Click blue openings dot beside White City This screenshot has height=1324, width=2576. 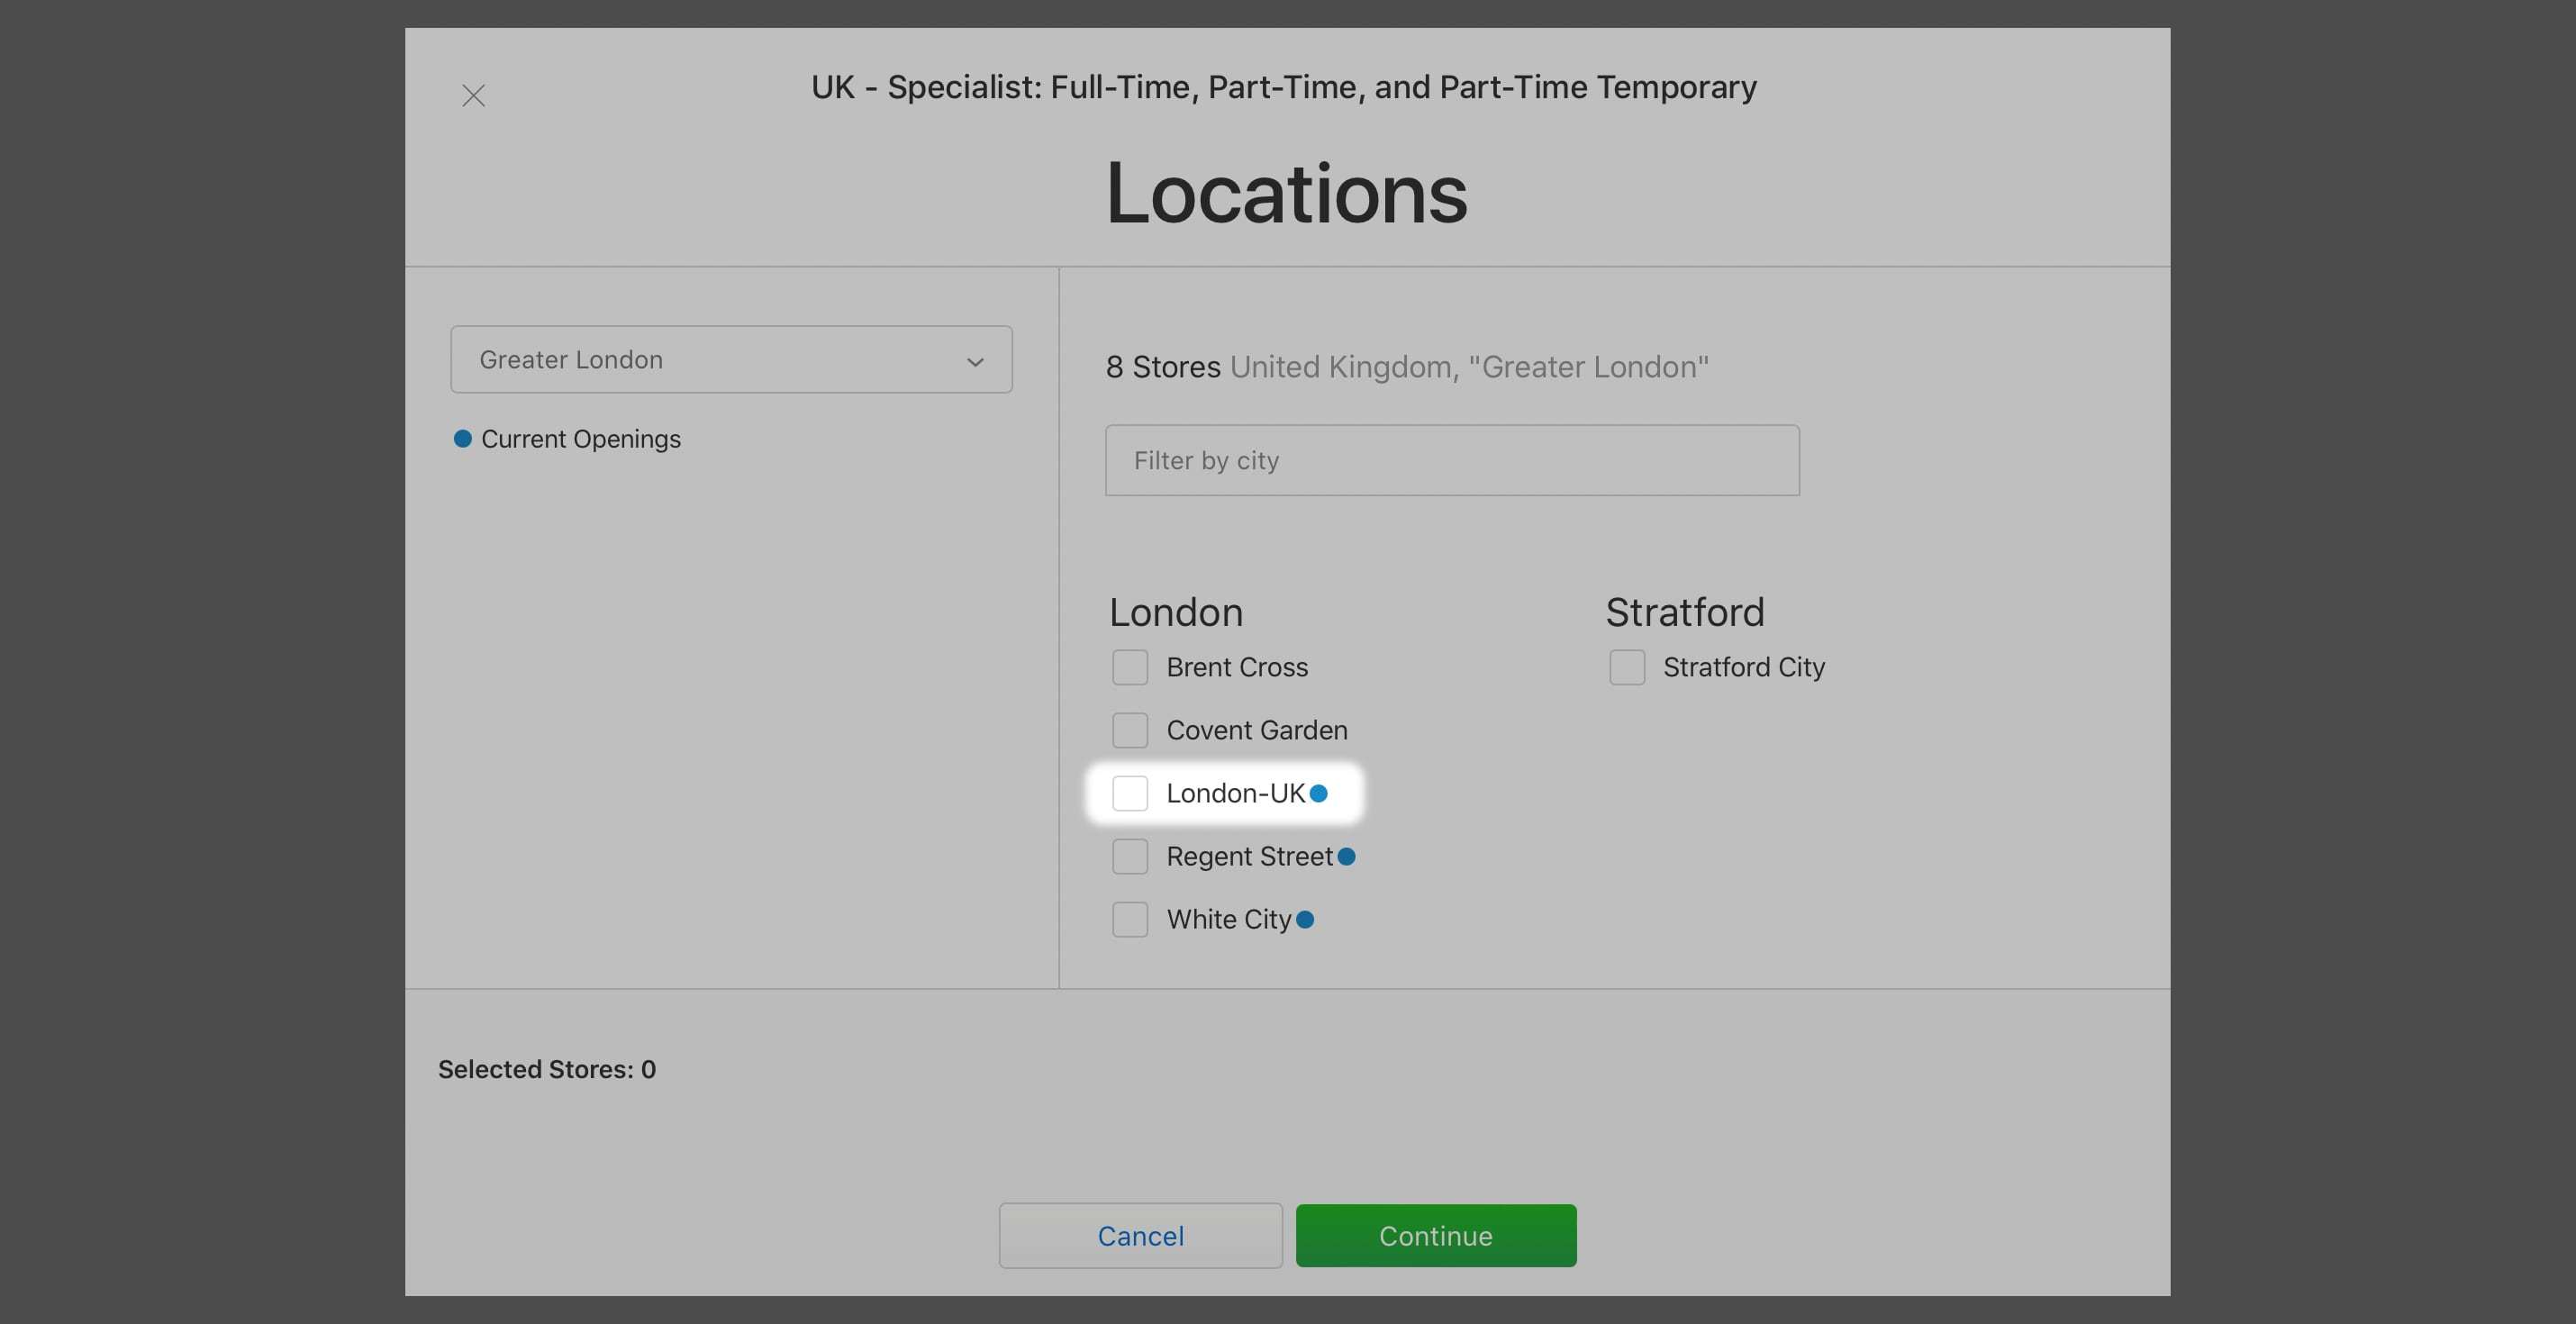1305,920
